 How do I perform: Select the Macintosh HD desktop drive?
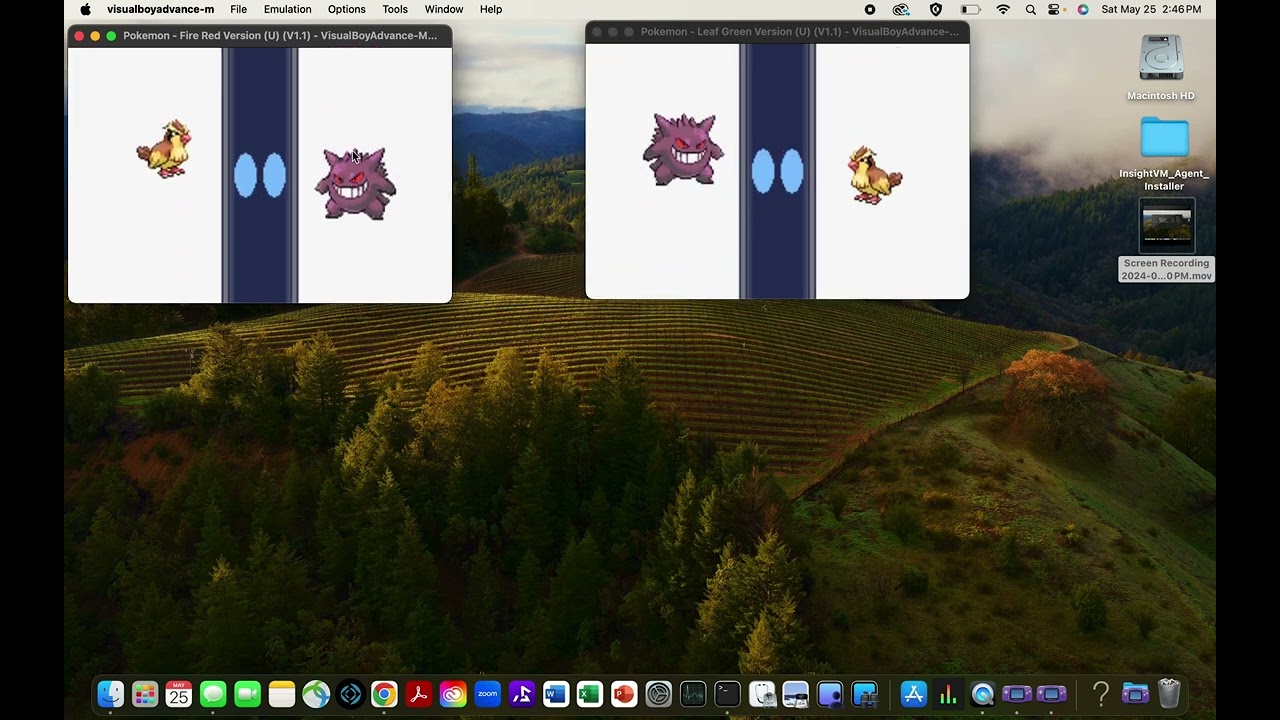(x=1161, y=60)
